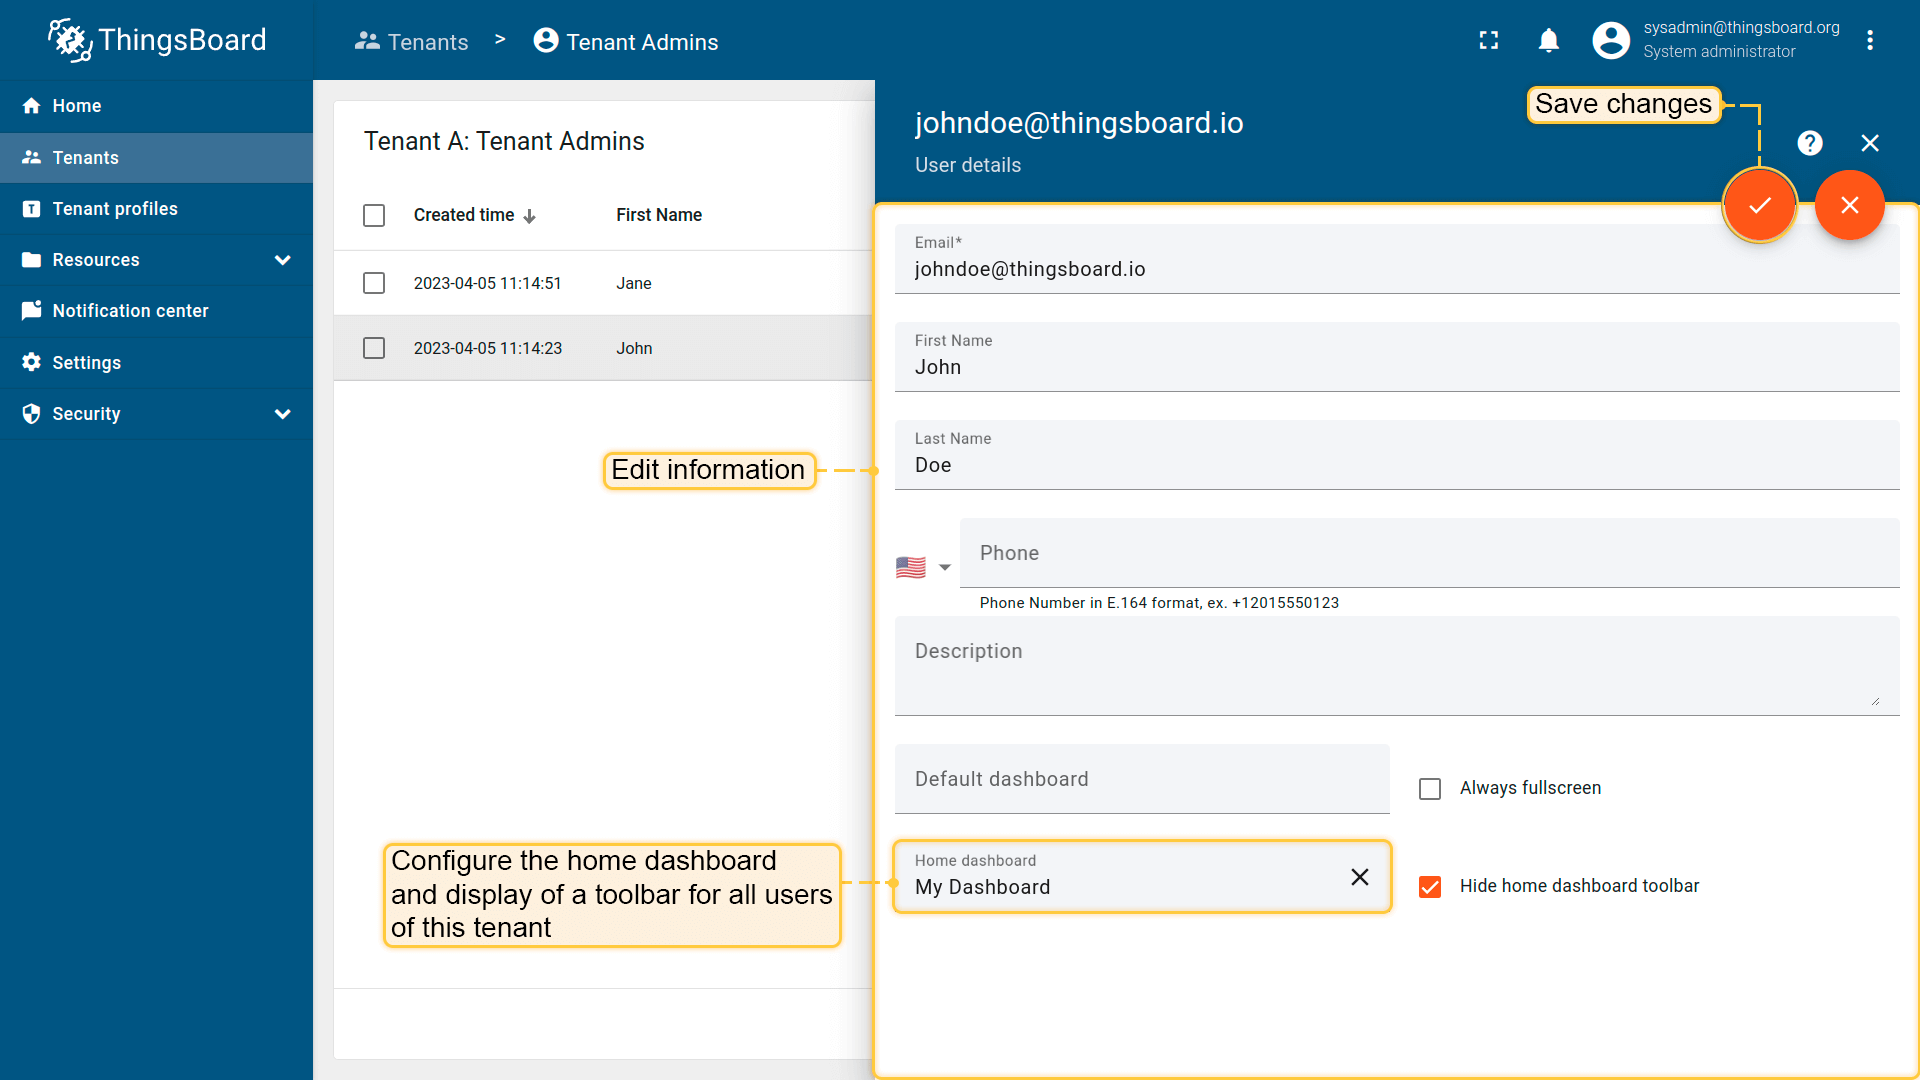Screen dimensions: 1920x1080
Task: Uncheck Hide home dashboard toolbar
Action: 1430,887
